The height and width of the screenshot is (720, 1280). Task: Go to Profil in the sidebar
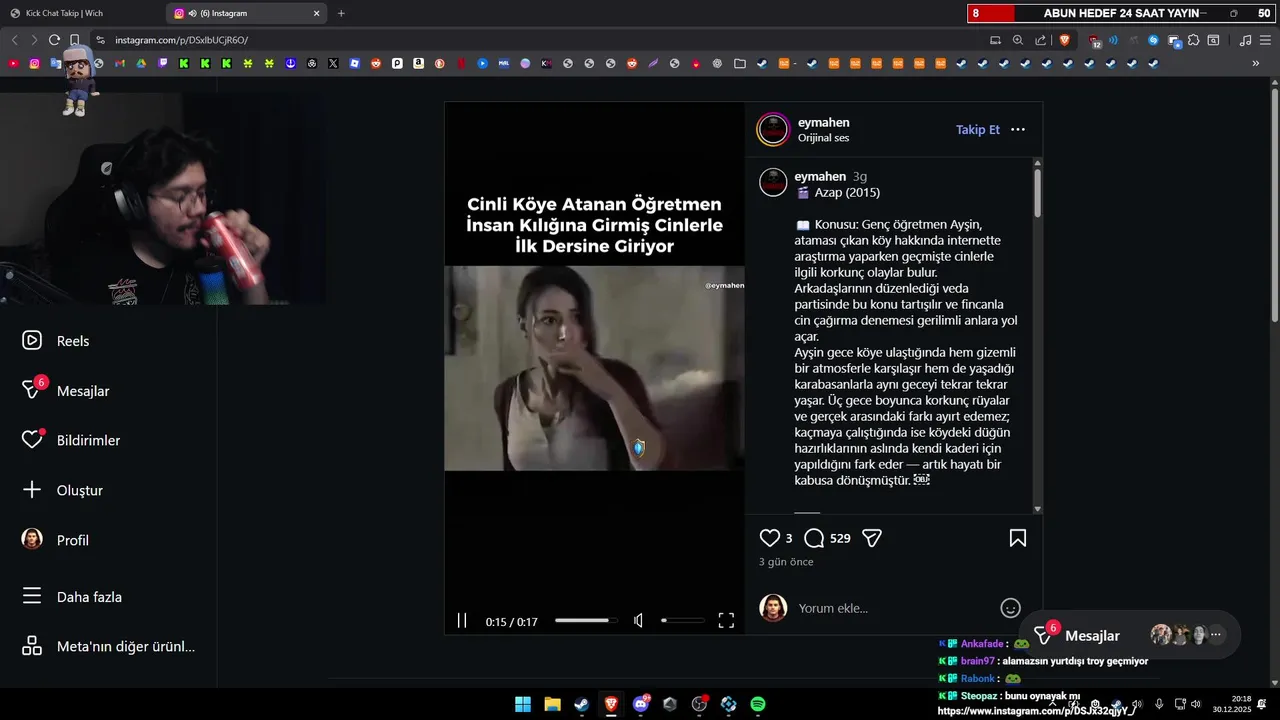[x=57, y=540]
